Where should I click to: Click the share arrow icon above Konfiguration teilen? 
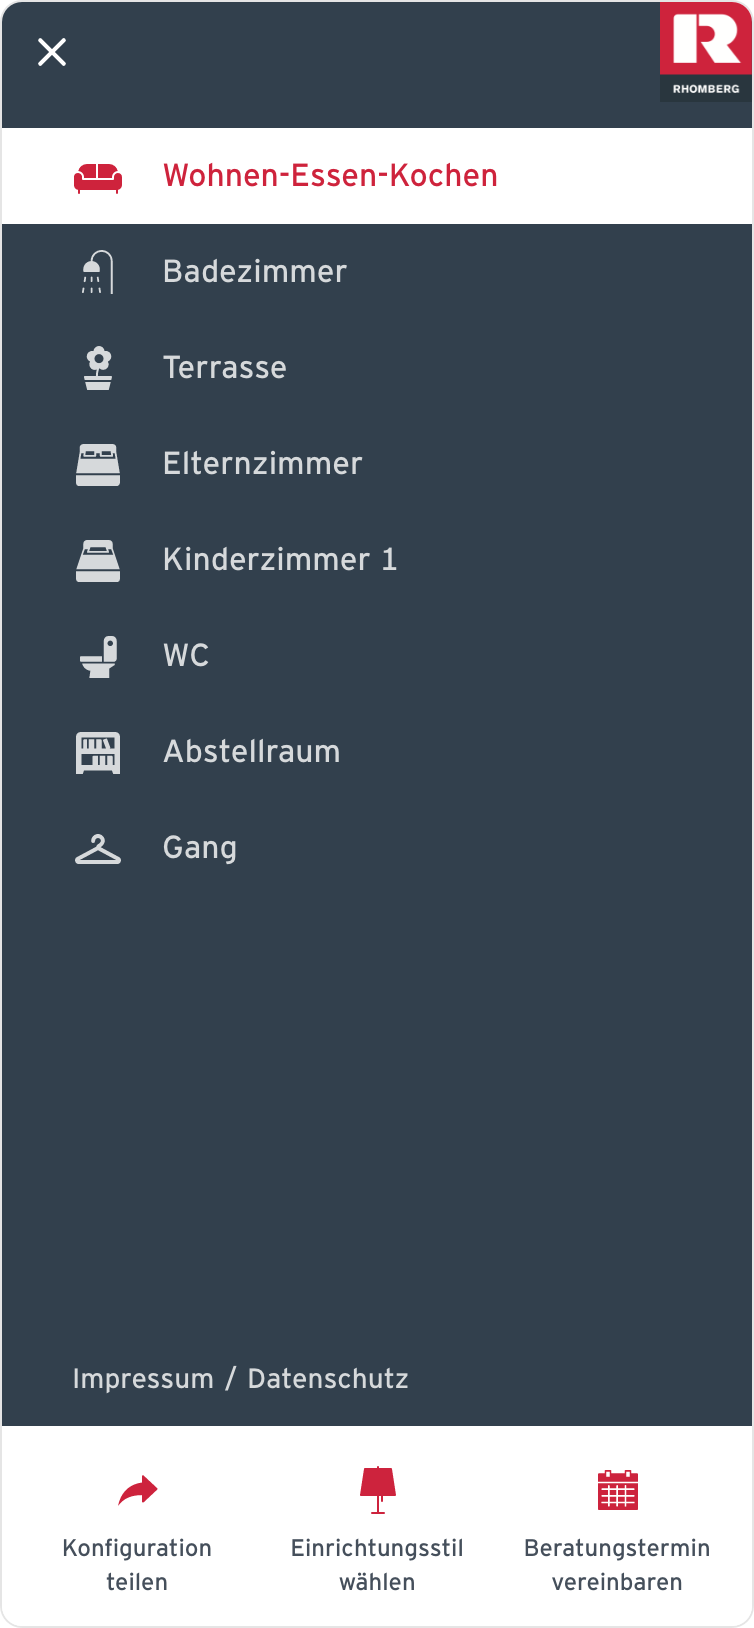tap(138, 1490)
